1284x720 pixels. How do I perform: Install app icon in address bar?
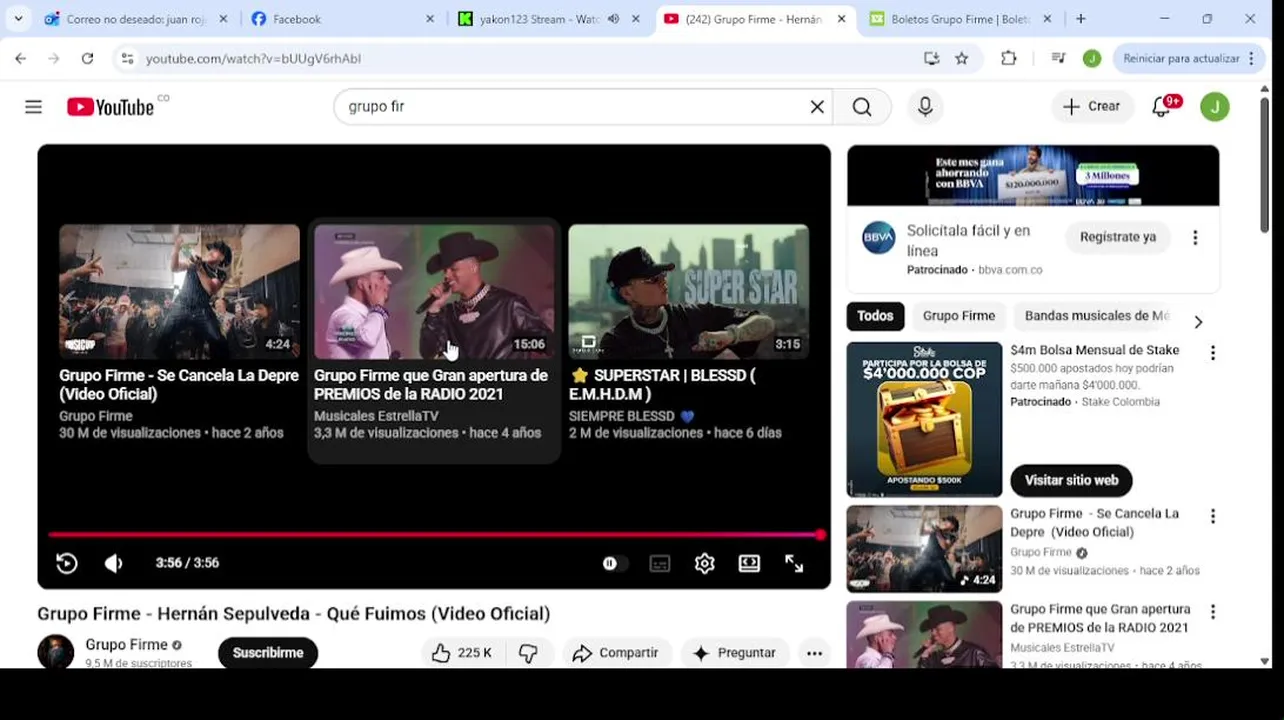(931, 58)
